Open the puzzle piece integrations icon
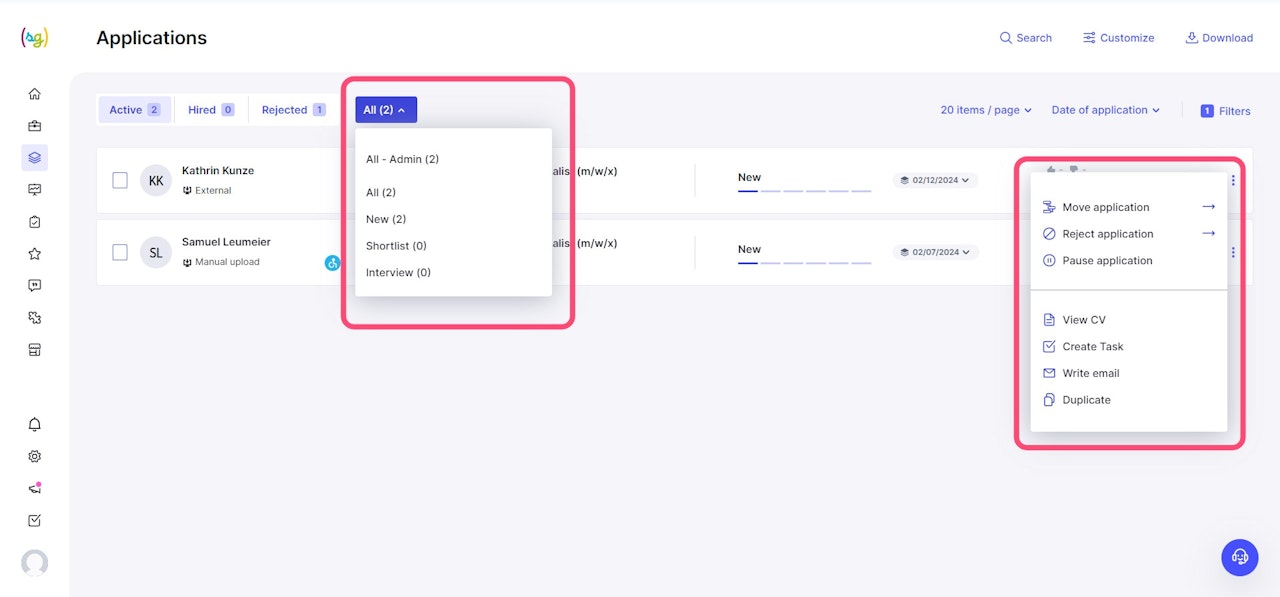1280x597 pixels. [34, 318]
